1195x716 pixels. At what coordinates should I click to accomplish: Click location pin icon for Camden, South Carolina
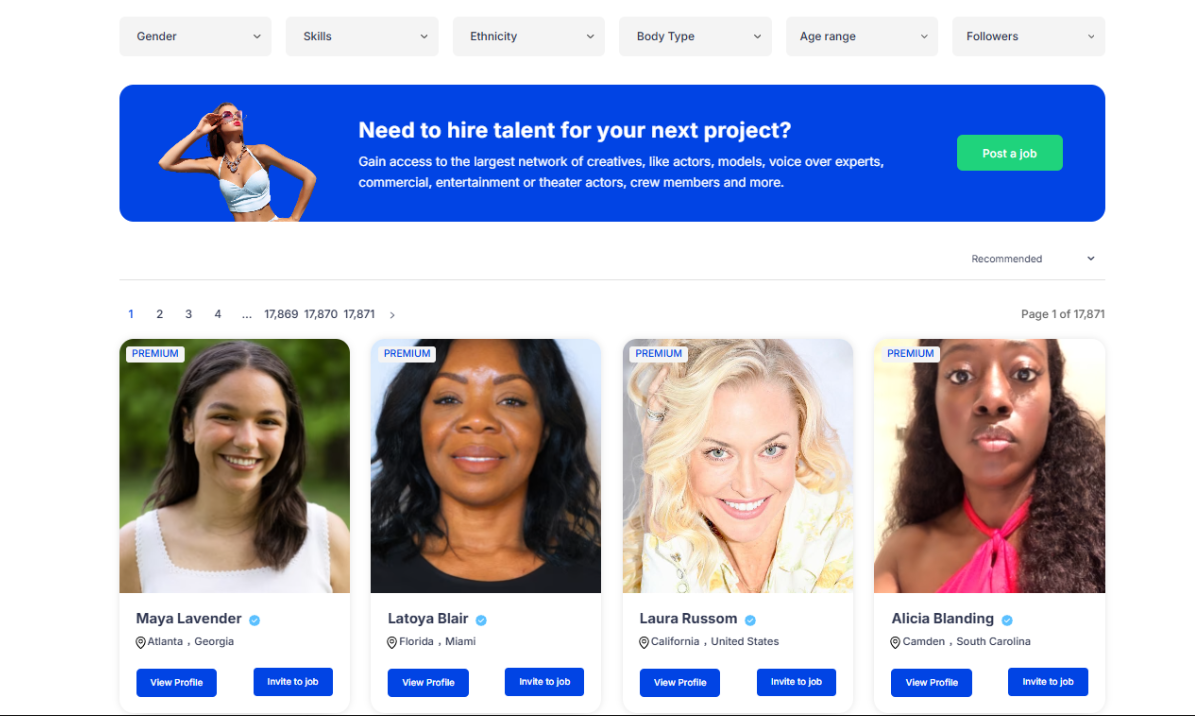click(x=895, y=643)
